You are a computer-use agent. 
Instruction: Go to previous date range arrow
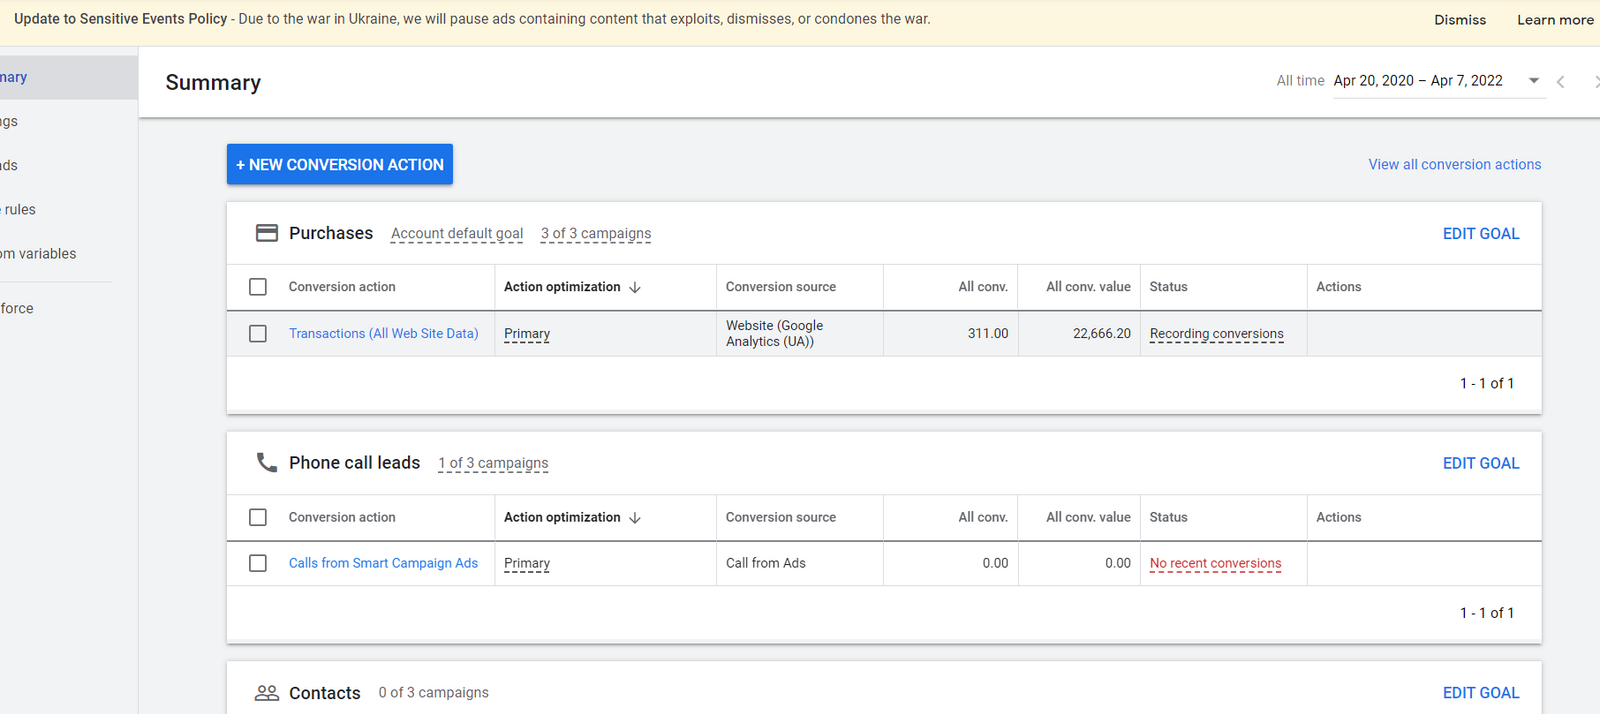1560,82
